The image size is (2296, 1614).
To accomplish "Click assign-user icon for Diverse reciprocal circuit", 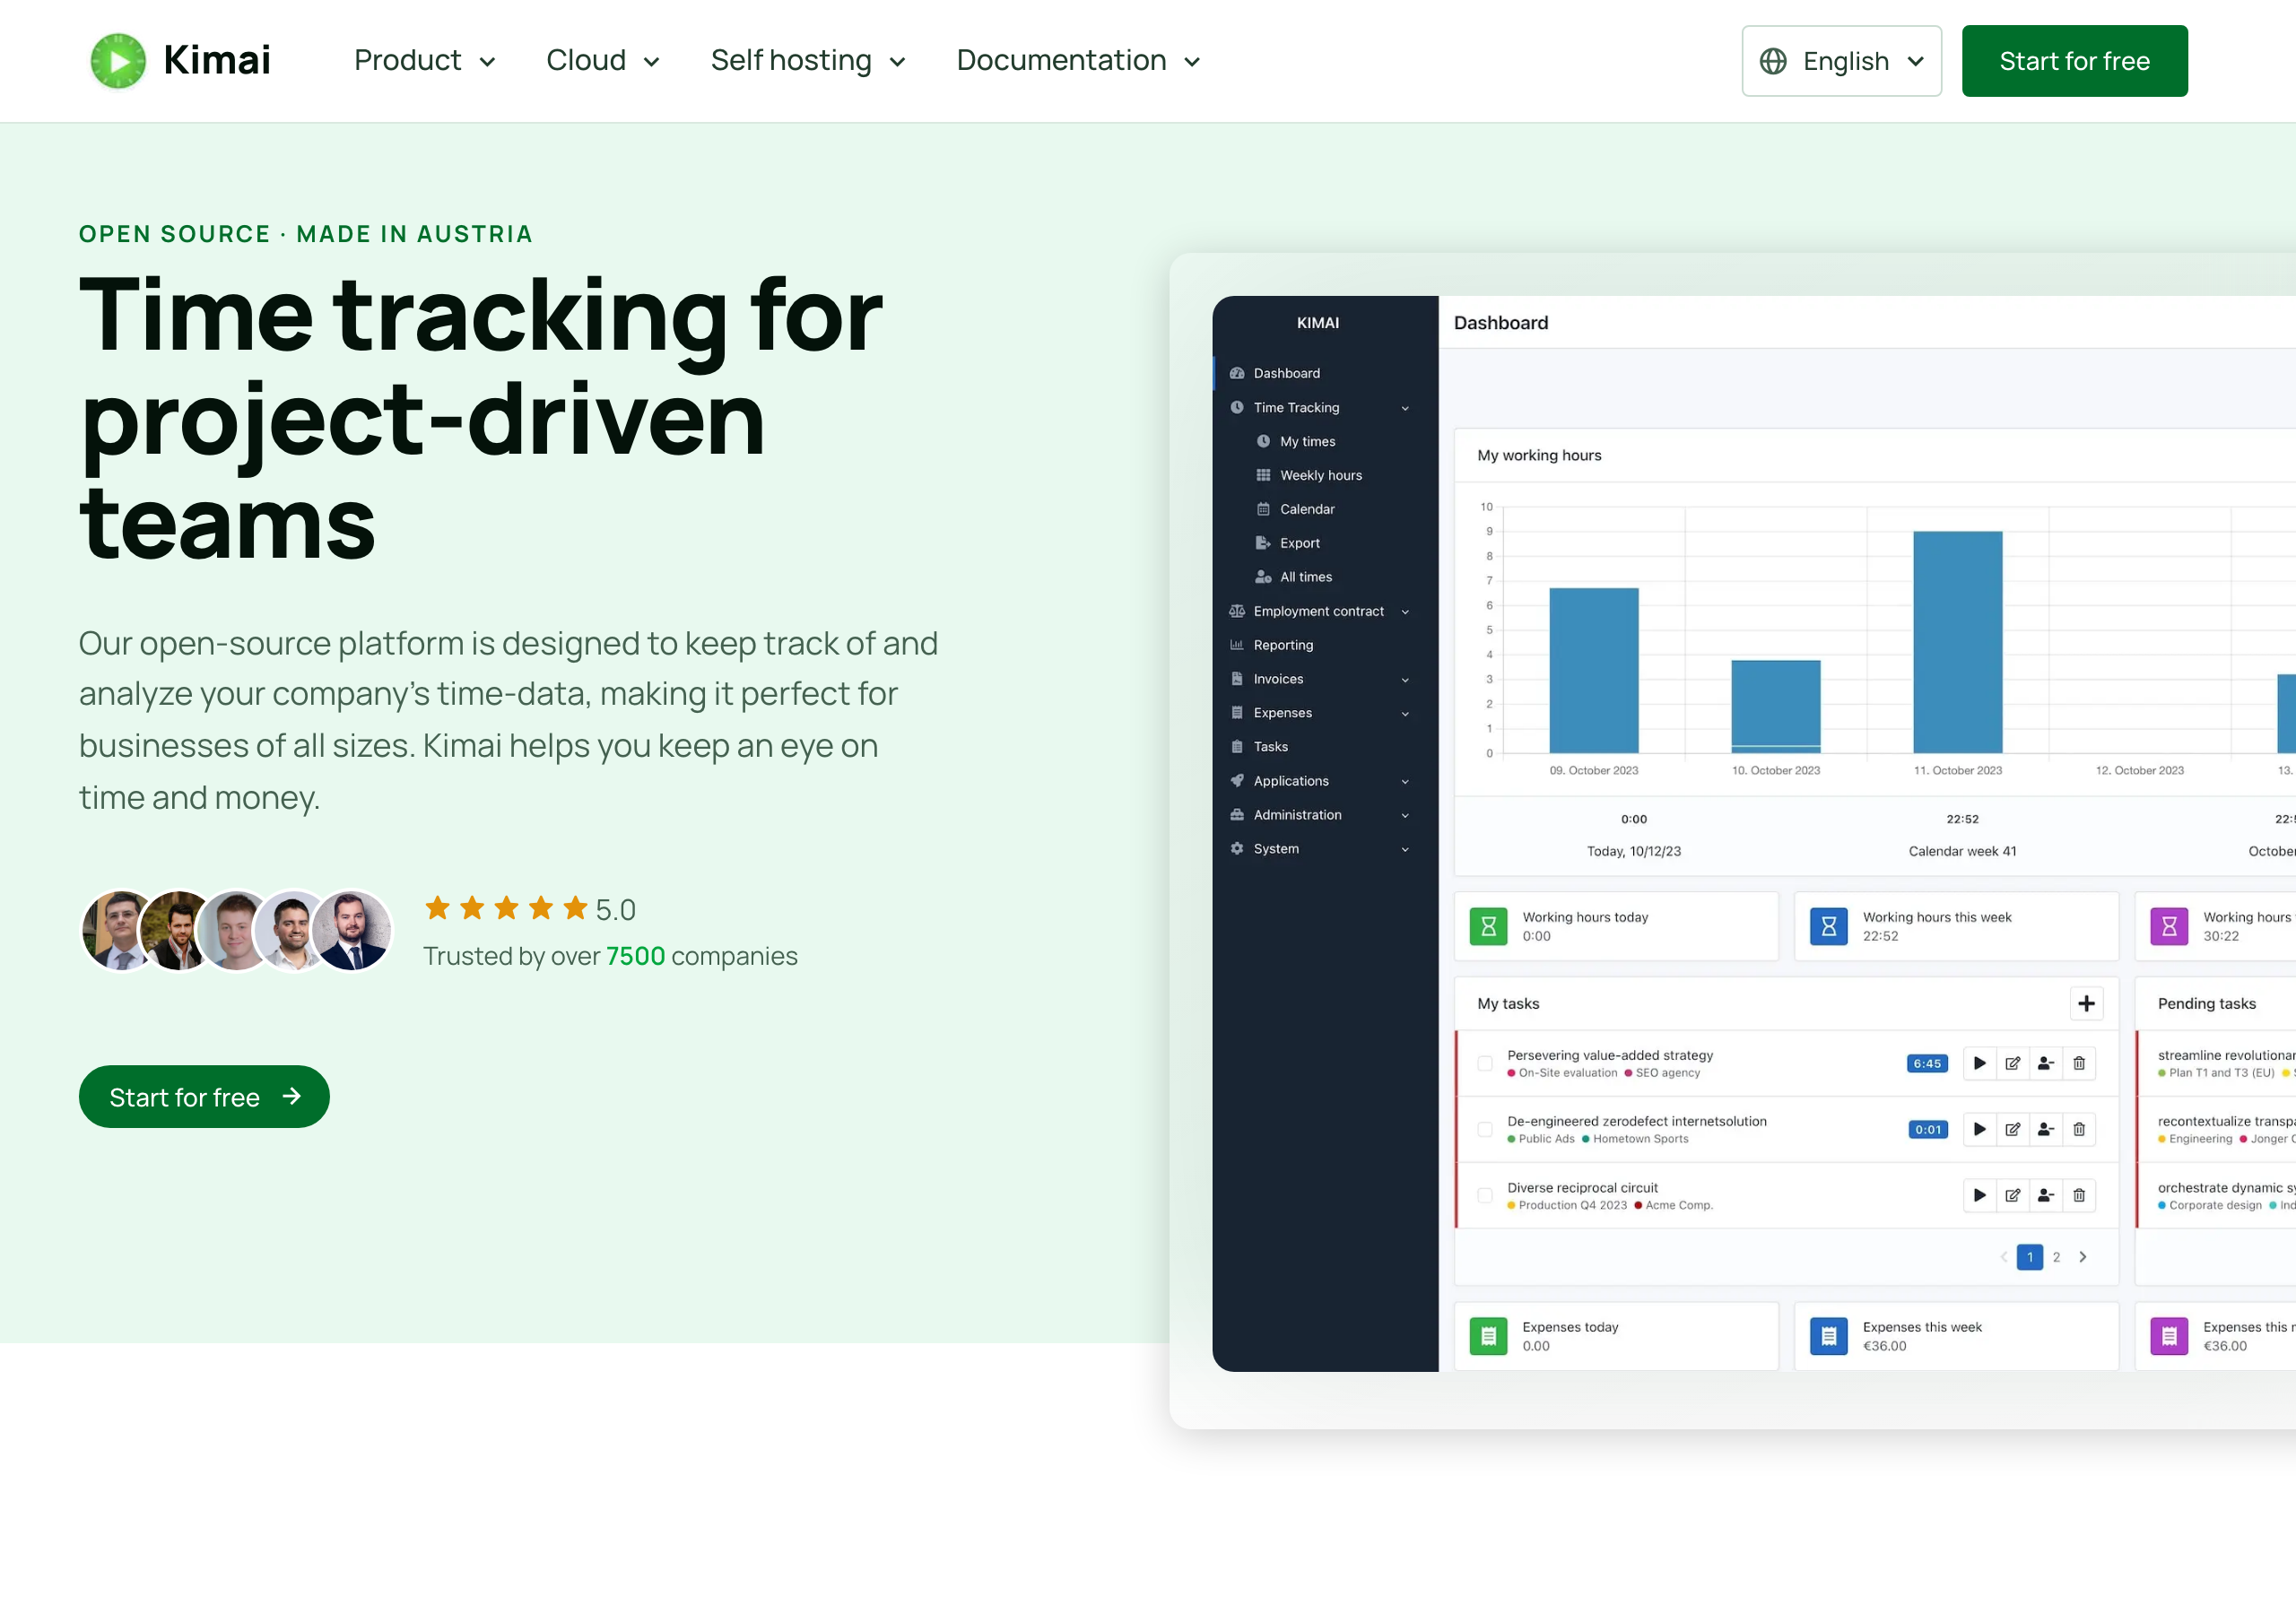I will [2045, 1195].
